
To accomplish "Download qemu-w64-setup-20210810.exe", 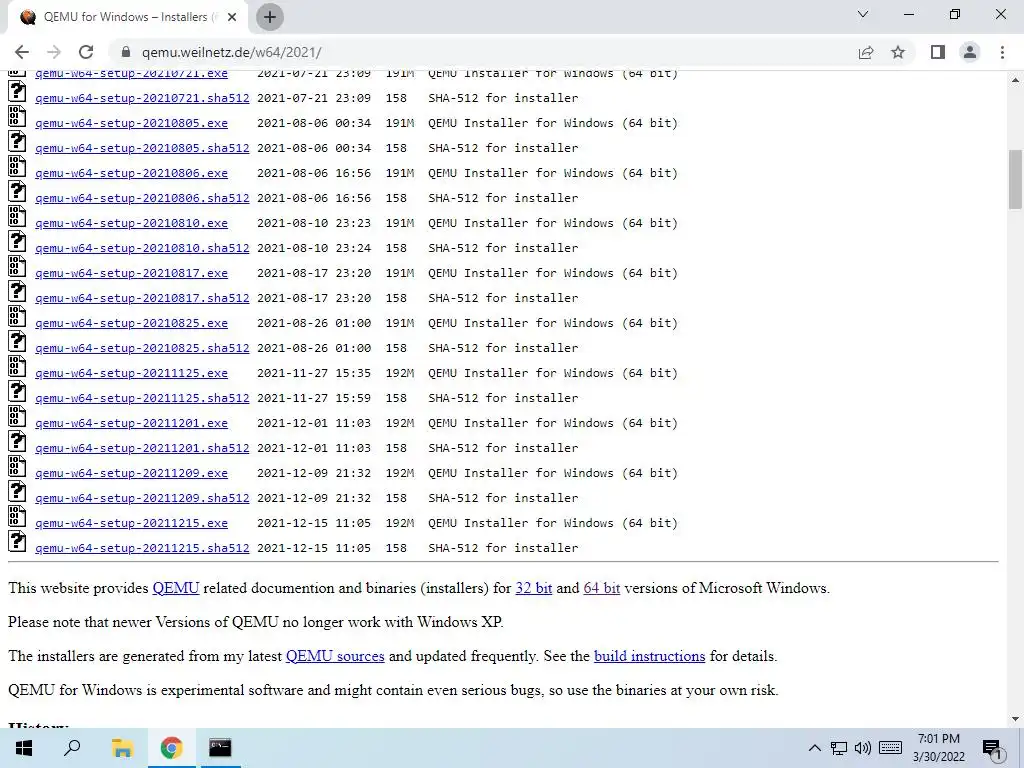I will pyautogui.click(x=131, y=223).
